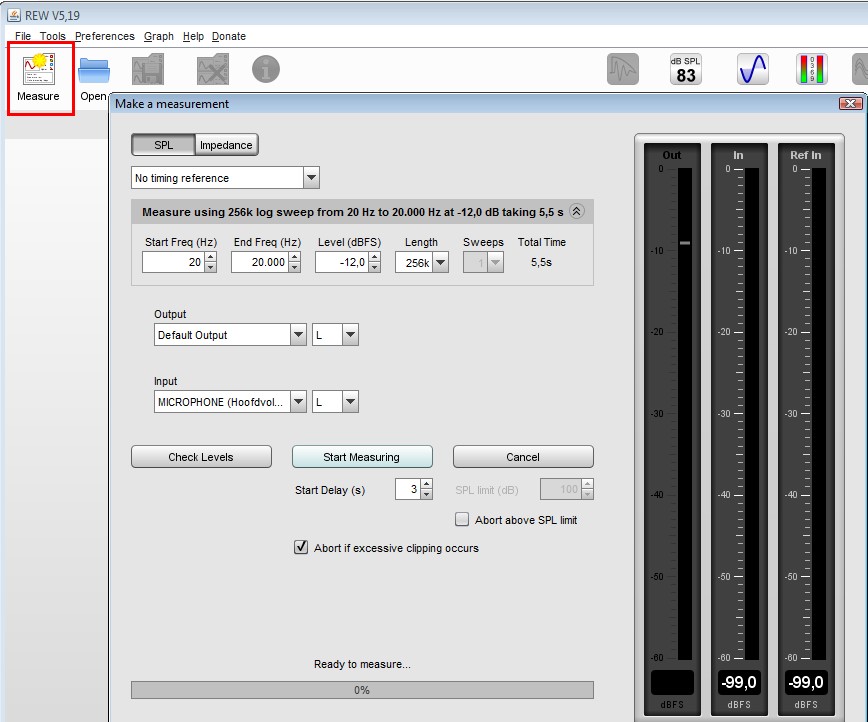The image size is (868, 722).
Task: Open the Graph menu
Action: point(158,36)
